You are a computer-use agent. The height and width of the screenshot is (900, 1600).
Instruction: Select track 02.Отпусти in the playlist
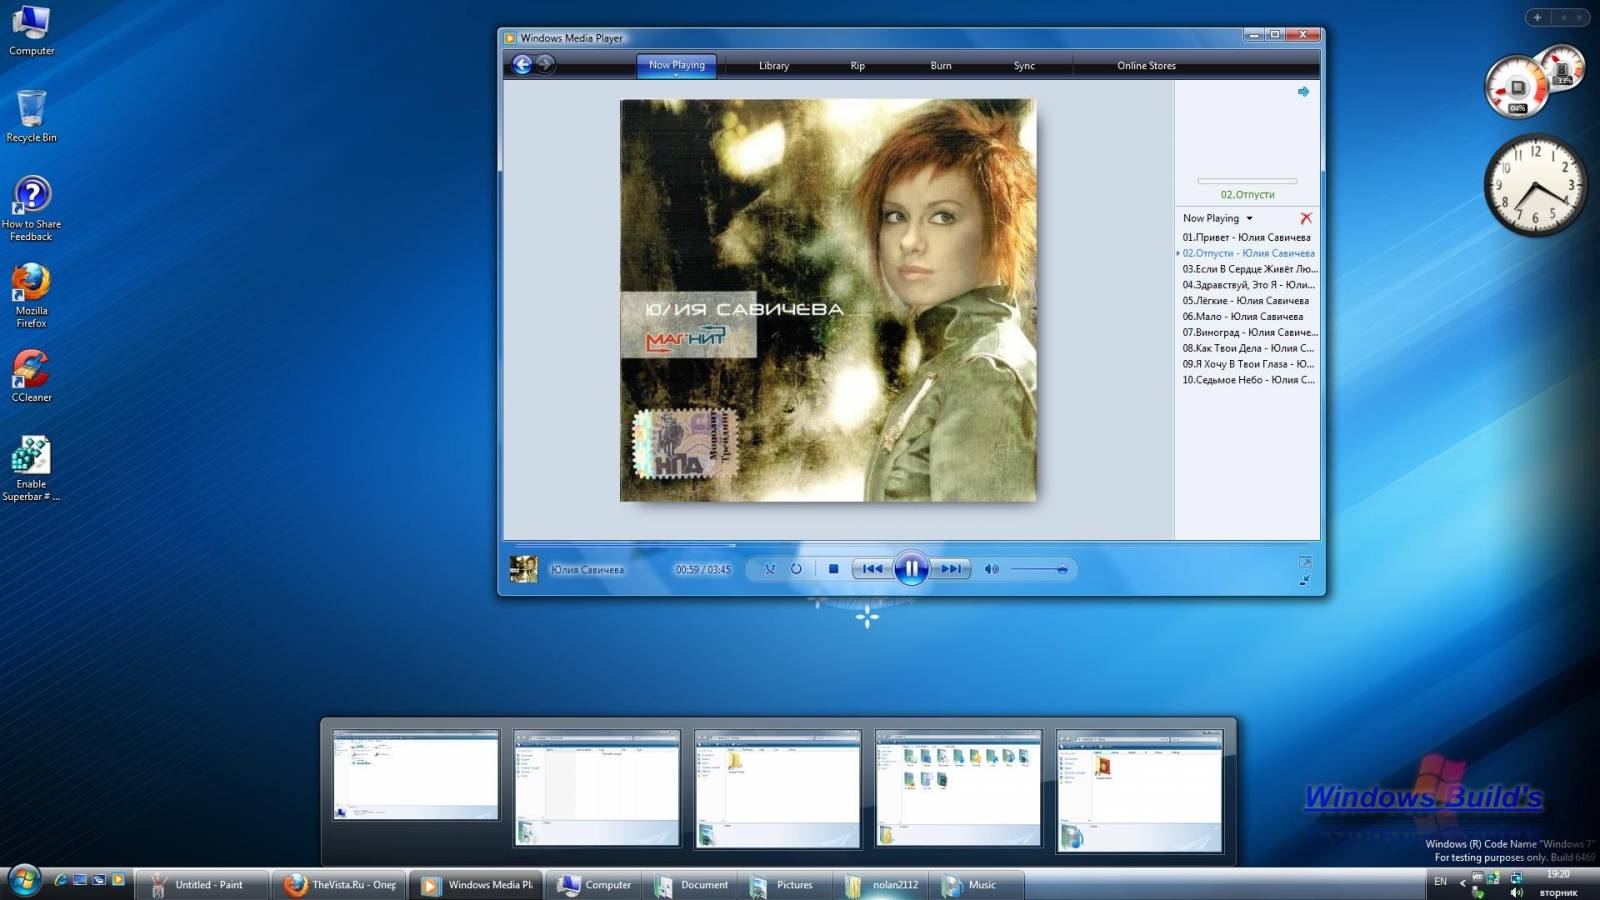(1248, 253)
